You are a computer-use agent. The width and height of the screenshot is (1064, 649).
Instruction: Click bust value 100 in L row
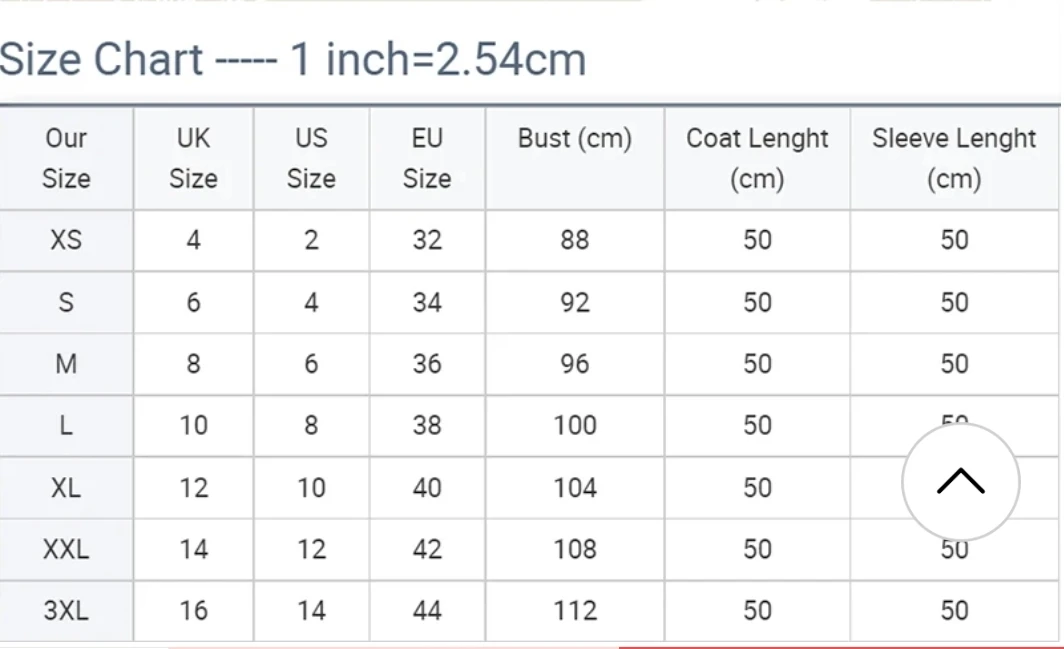coord(575,426)
